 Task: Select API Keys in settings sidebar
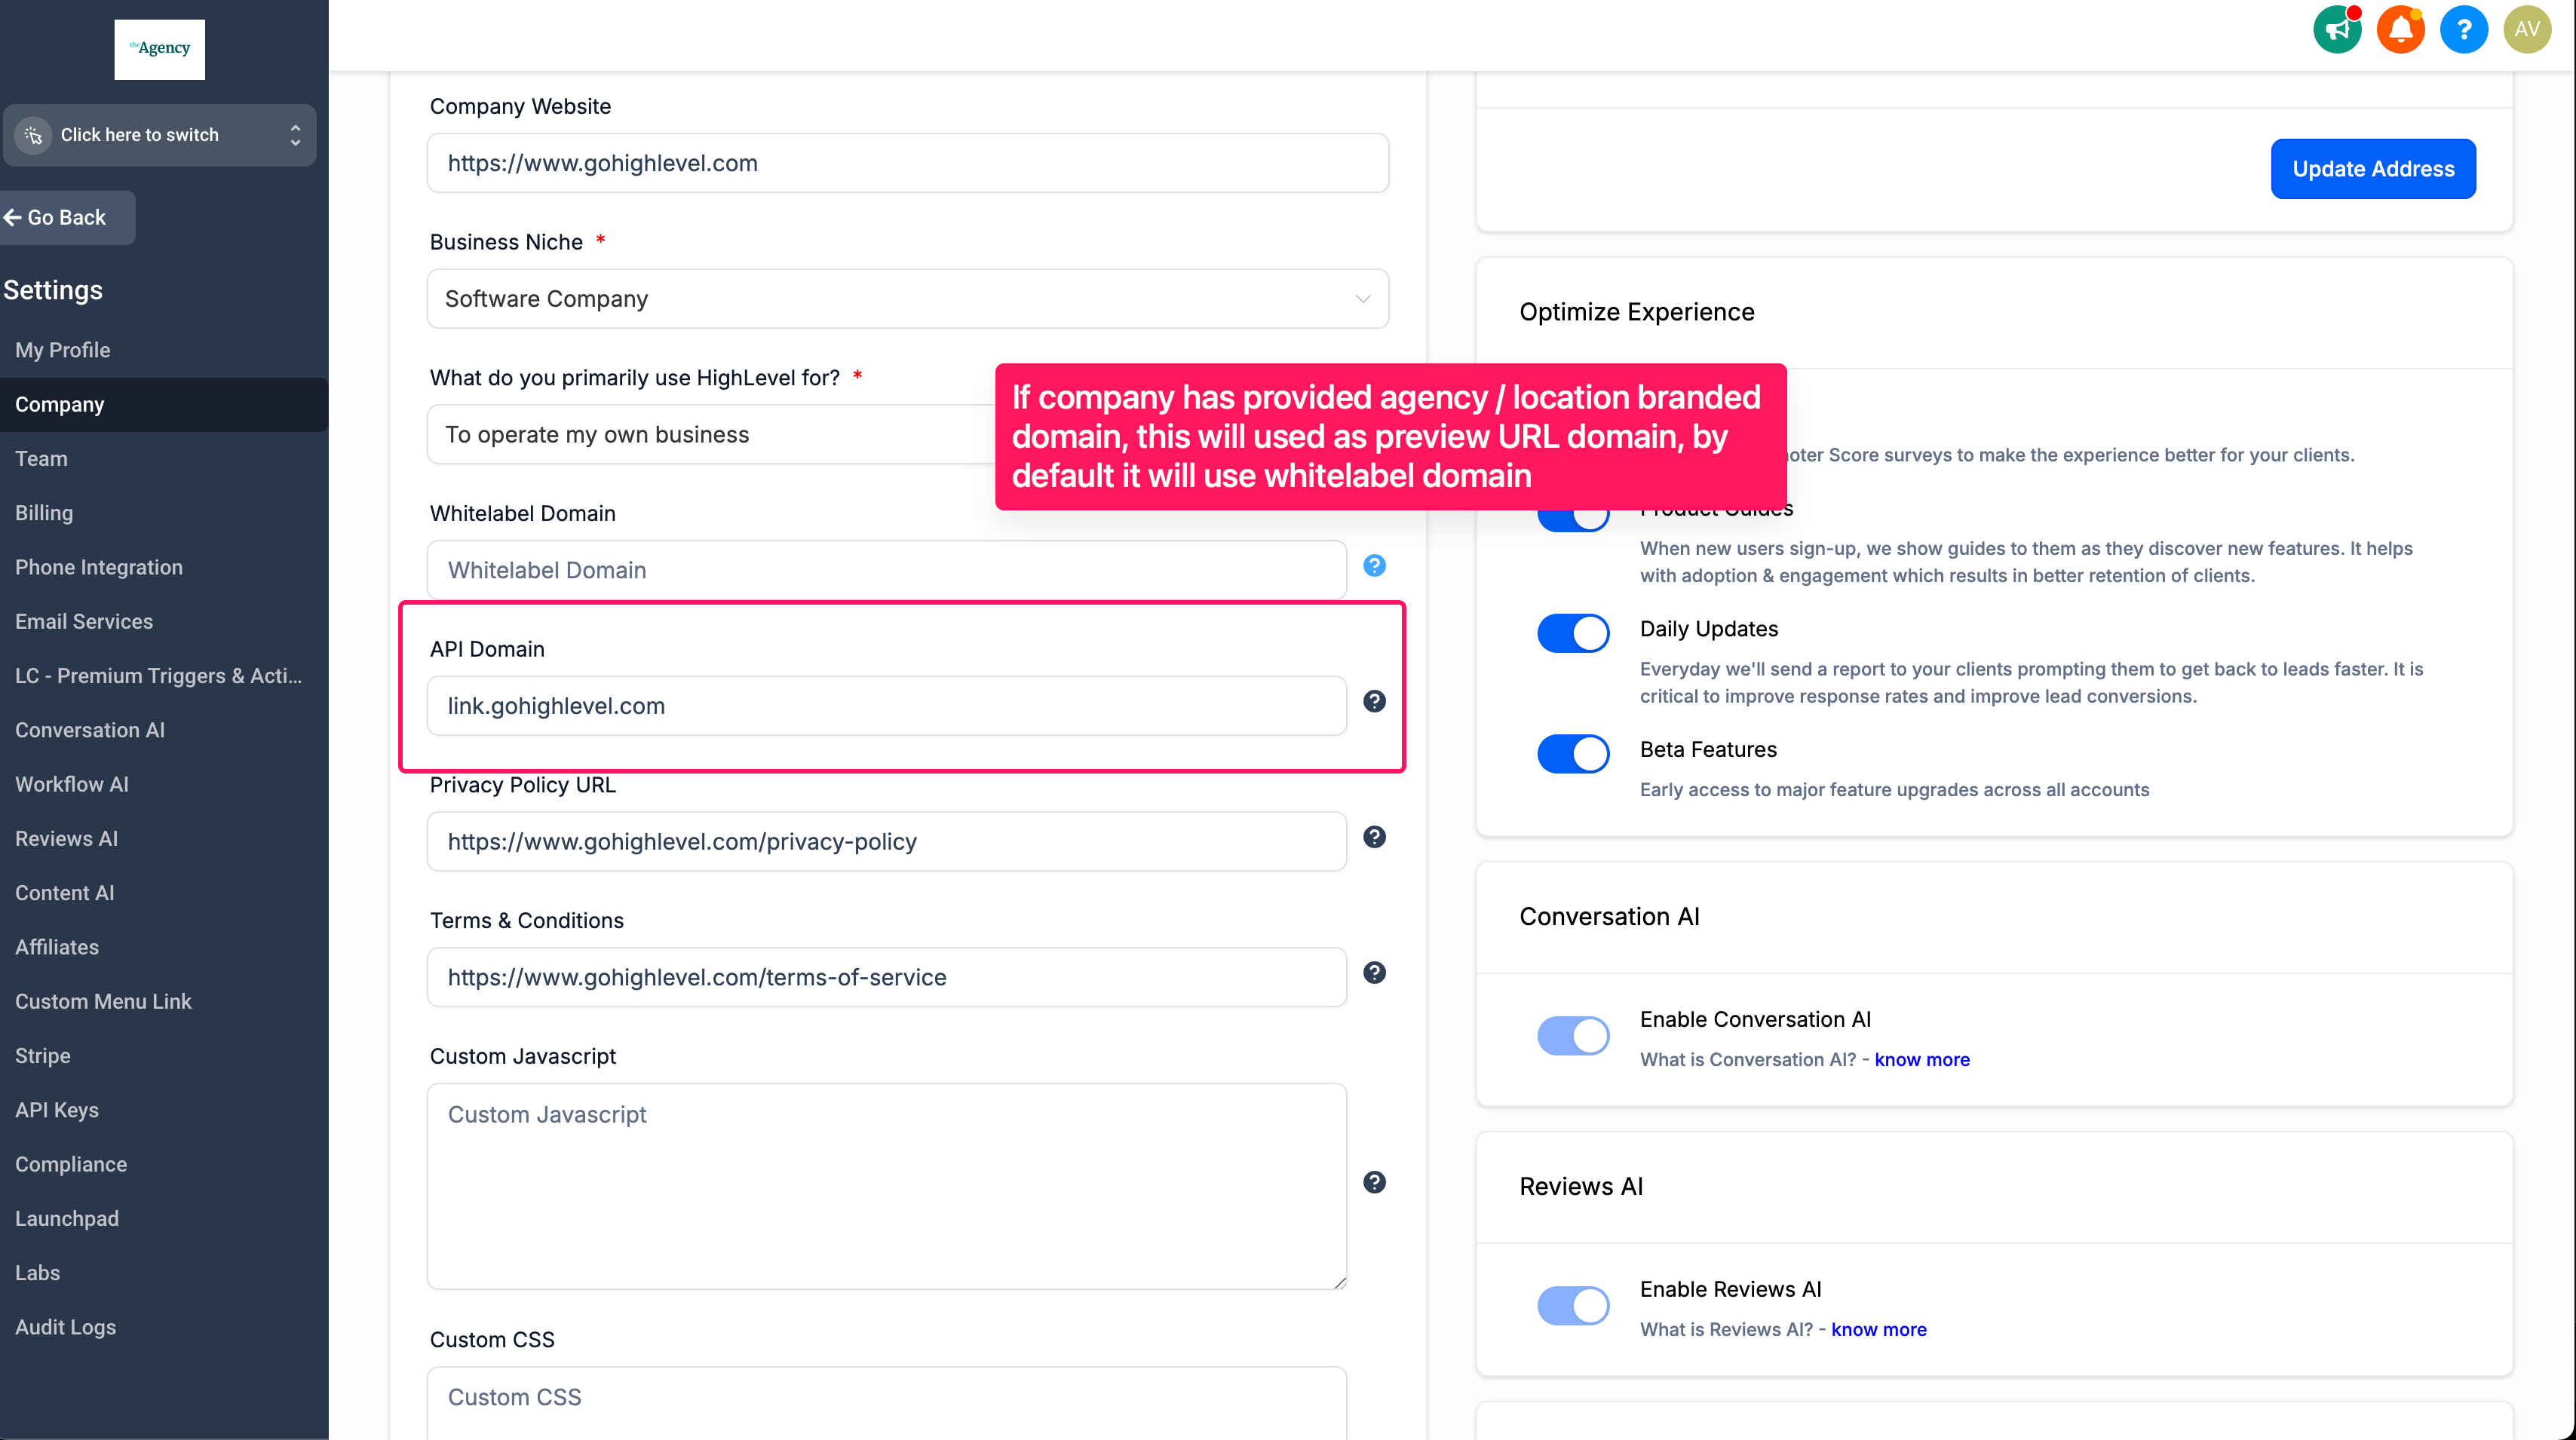click(x=57, y=1110)
